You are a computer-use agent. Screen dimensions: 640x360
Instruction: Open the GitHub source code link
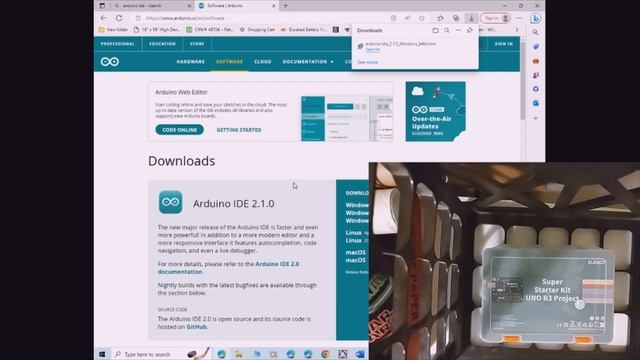[x=196, y=327]
